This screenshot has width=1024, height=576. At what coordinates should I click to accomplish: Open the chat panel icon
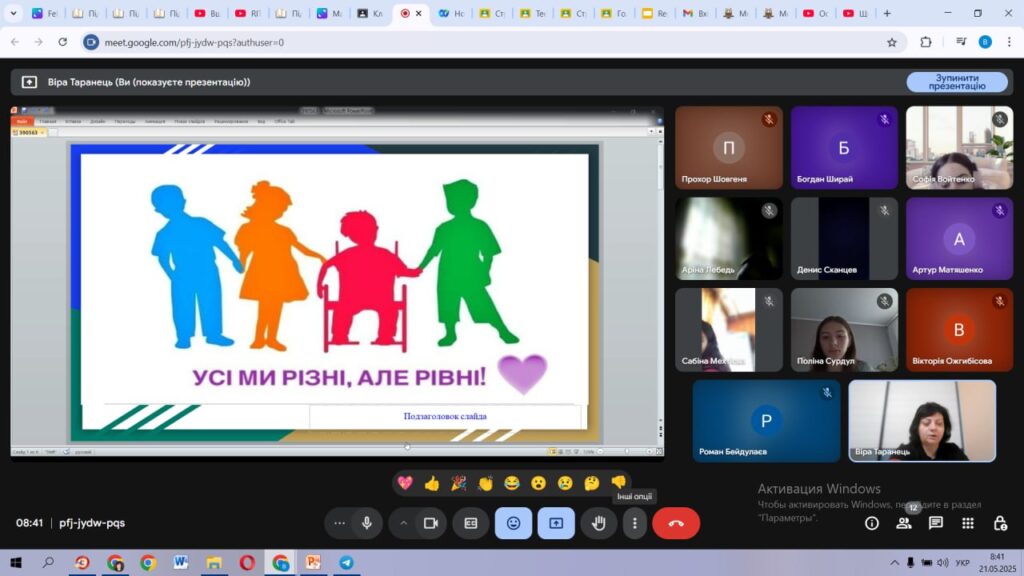tap(936, 523)
